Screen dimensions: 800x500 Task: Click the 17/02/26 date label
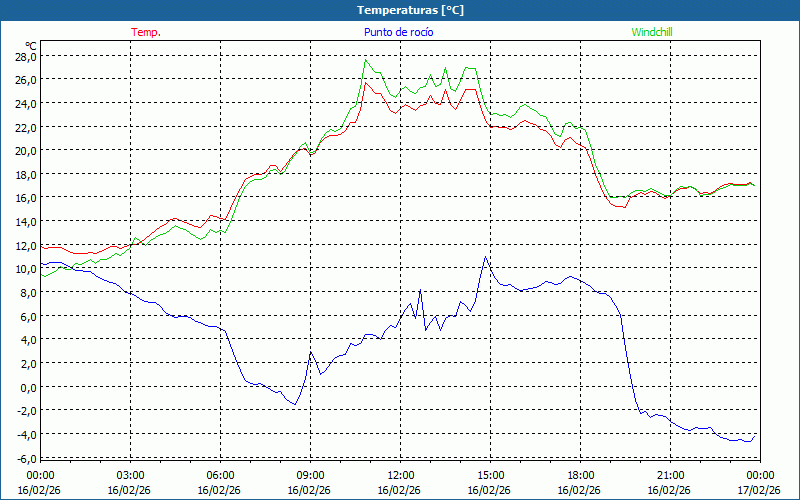(x=757, y=490)
